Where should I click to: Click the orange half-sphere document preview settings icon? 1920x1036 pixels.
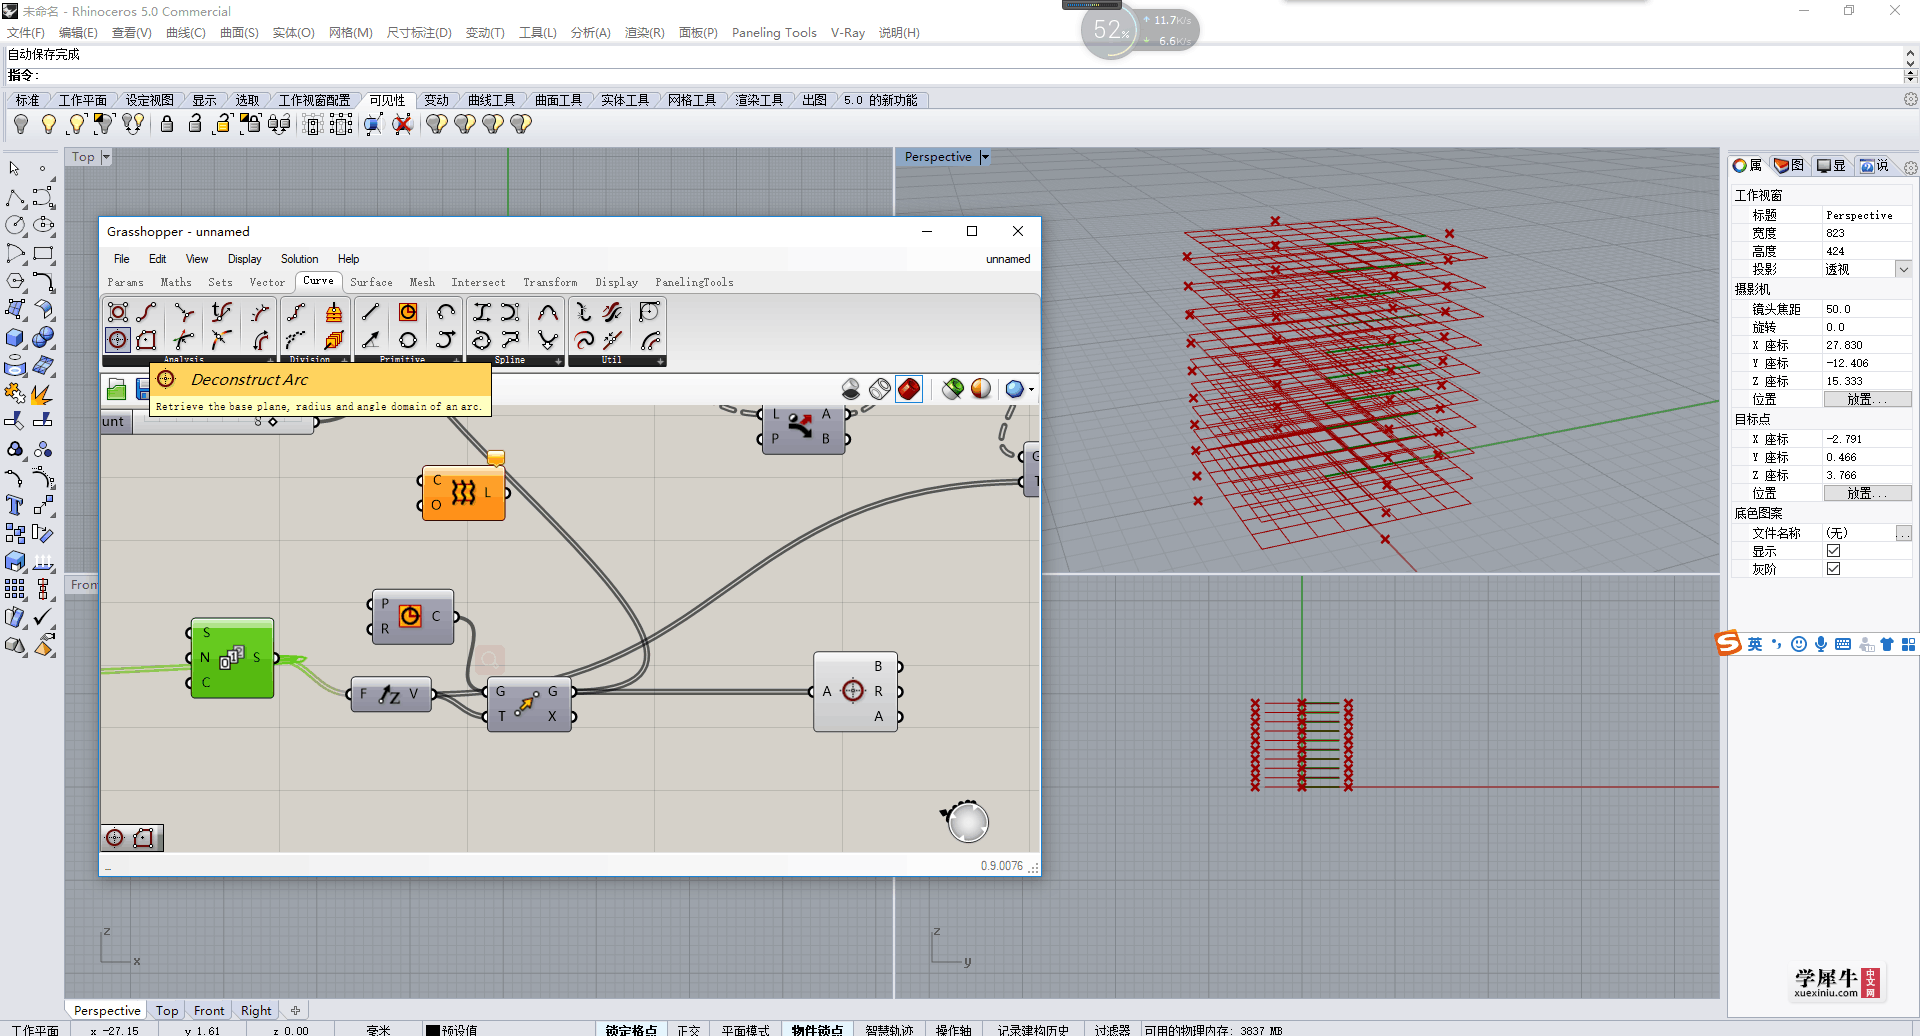coord(981,389)
